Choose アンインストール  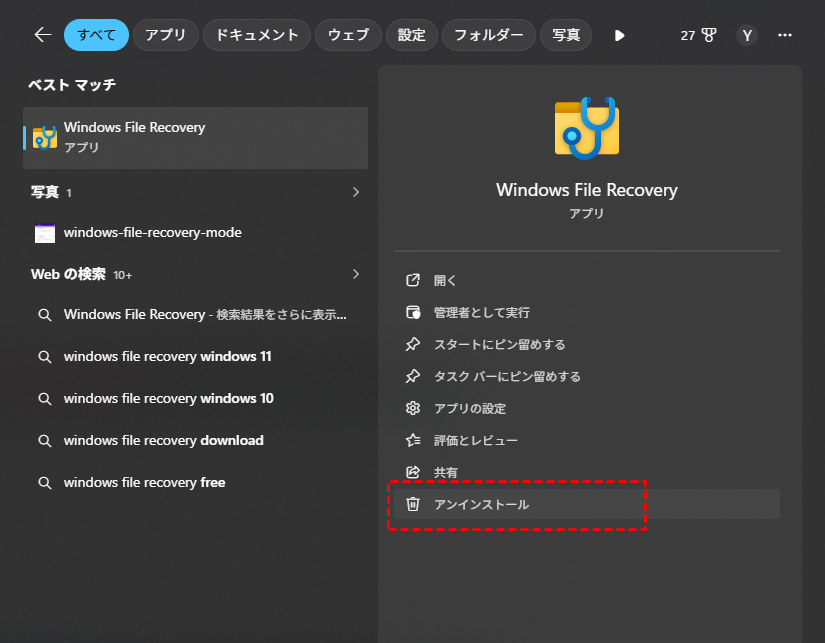click(587, 504)
